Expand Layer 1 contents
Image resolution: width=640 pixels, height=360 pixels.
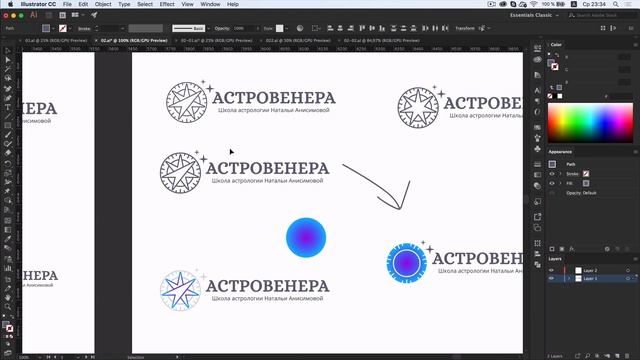(x=569, y=278)
